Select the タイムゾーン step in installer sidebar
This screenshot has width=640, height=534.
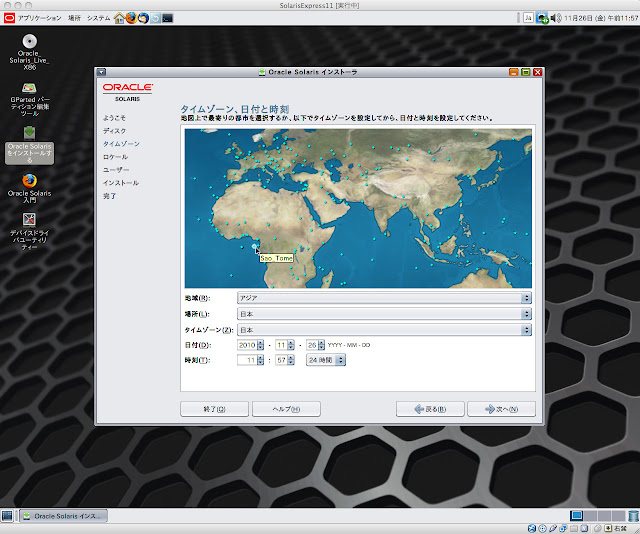121,144
